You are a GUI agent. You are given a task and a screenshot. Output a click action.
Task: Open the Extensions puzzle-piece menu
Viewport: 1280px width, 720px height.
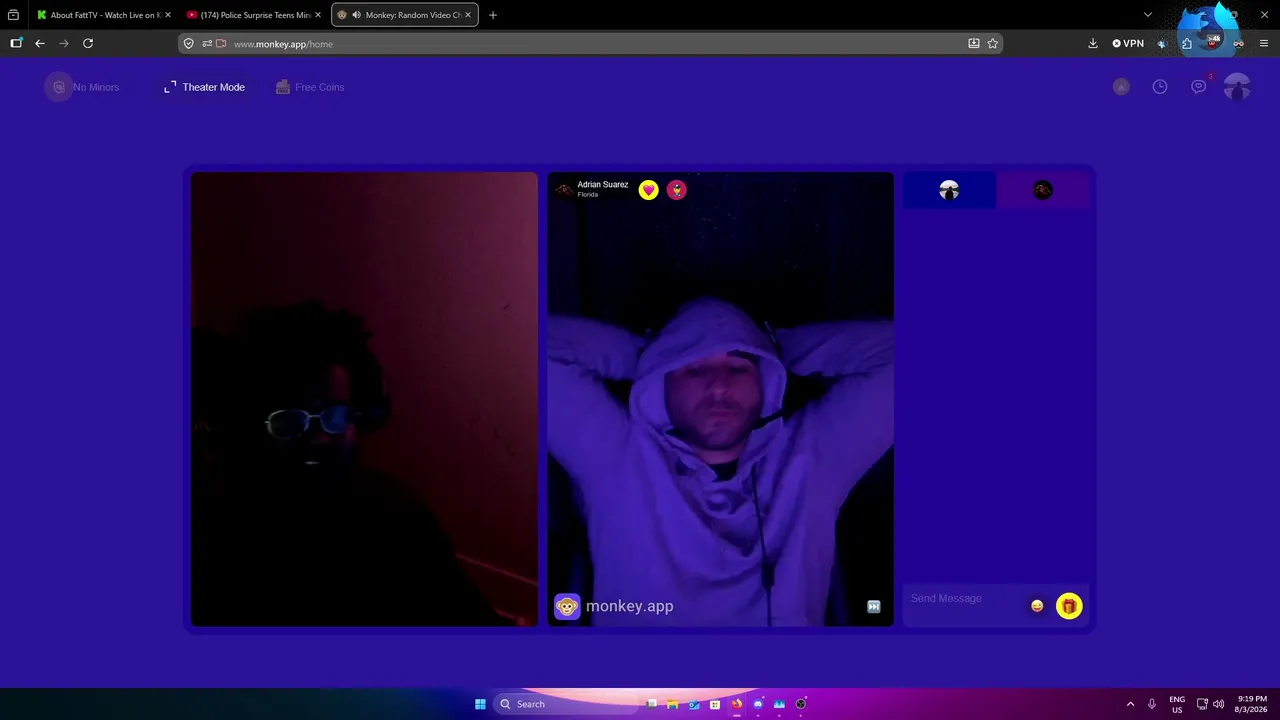[1187, 43]
